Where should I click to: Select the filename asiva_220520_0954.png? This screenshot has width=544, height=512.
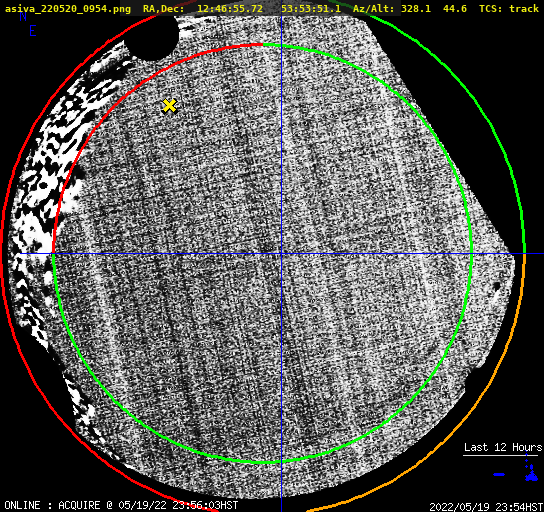[68, 8]
